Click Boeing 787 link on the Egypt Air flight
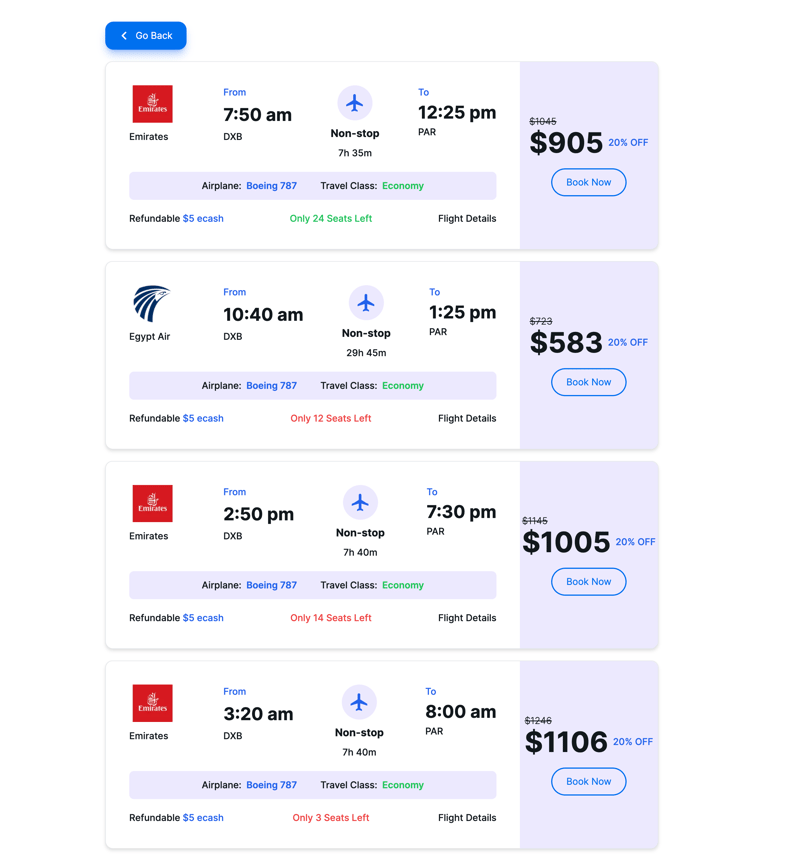 (271, 386)
